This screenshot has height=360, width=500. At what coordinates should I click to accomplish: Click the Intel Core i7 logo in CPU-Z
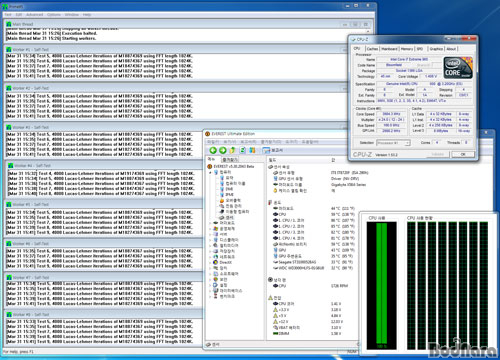coord(458,68)
